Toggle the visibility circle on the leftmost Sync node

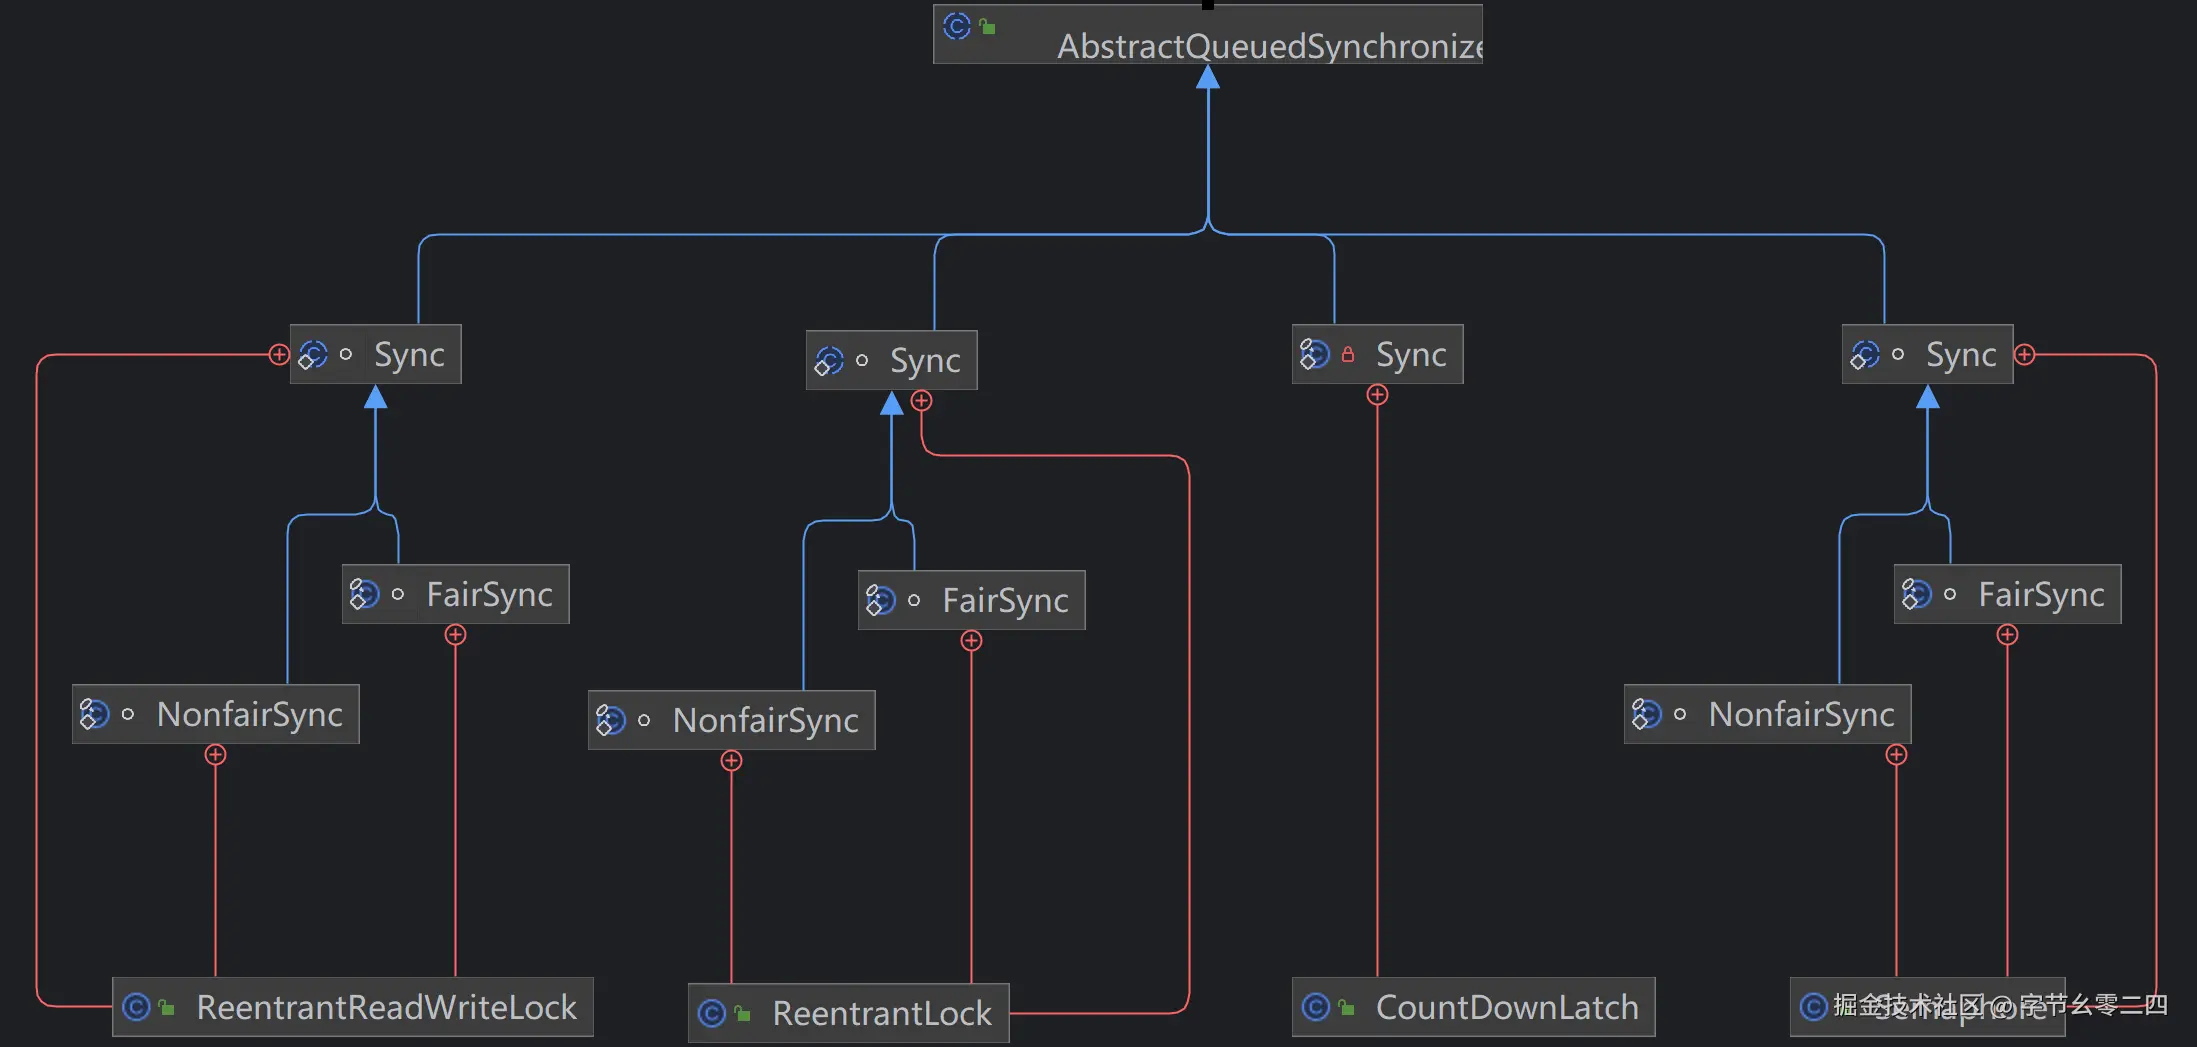click(x=345, y=354)
